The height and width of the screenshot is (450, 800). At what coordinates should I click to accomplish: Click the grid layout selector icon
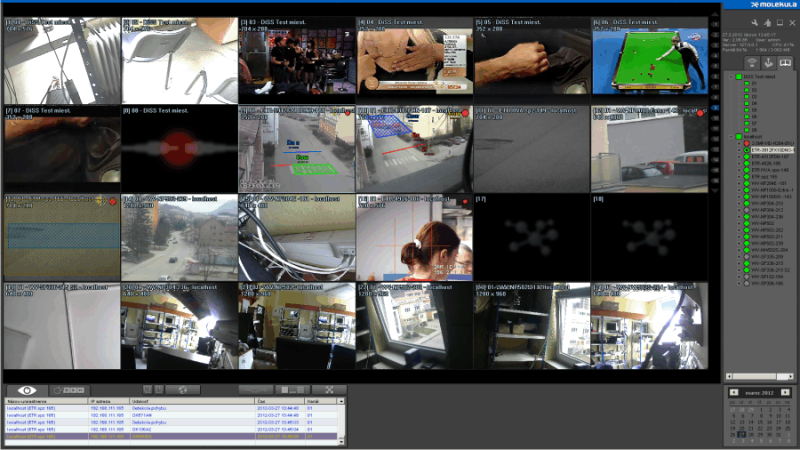(292, 389)
